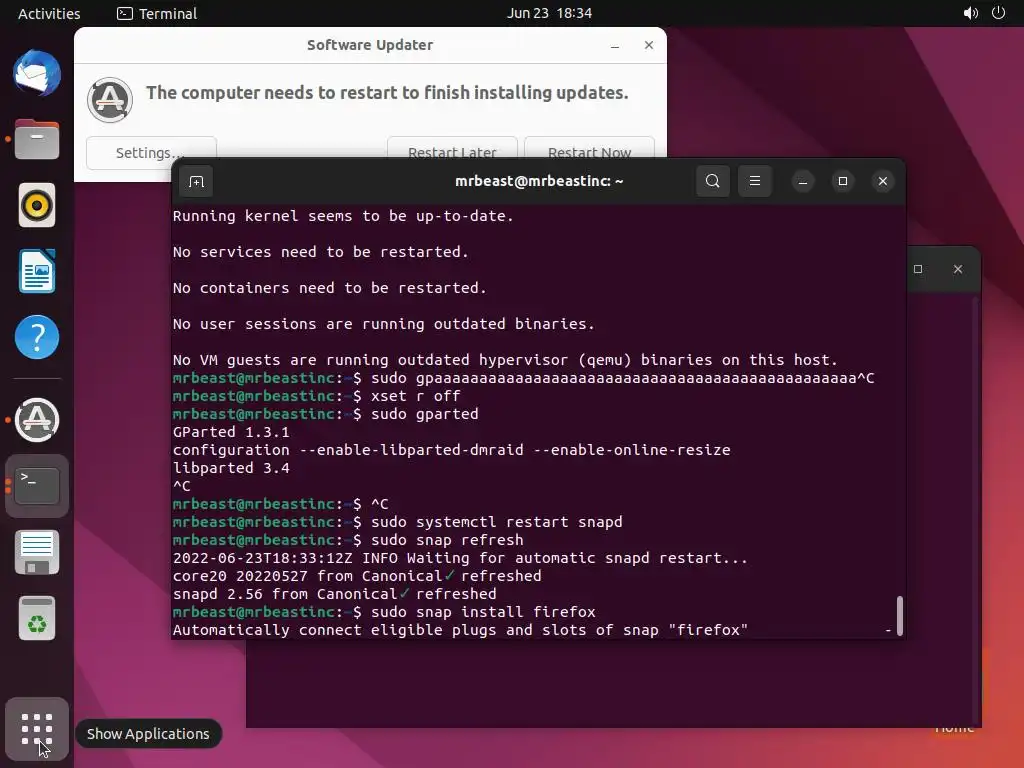Click the 'libparted 3.4' output line
Screen dimensions: 1024x768
(231, 468)
